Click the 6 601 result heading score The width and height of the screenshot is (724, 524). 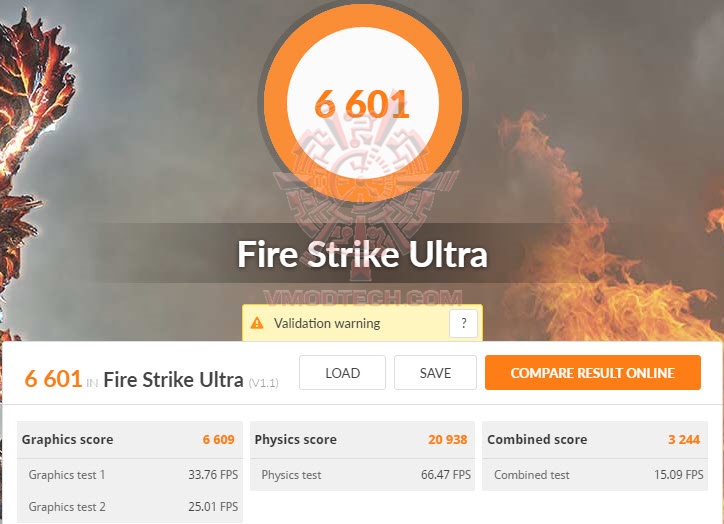click(x=53, y=379)
